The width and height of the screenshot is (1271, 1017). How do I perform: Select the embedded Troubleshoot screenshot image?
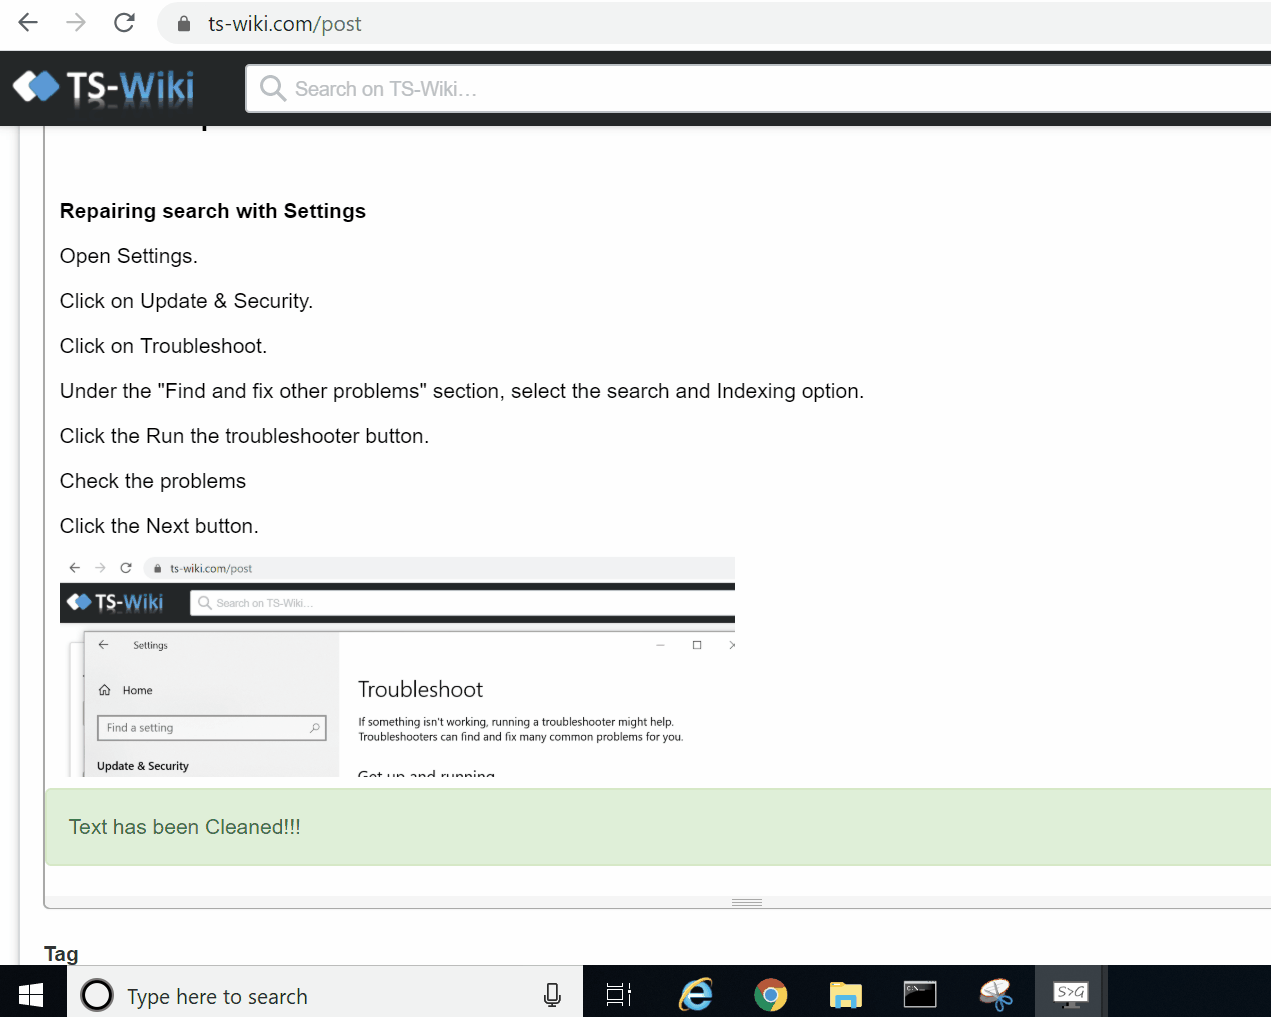[x=397, y=666]
